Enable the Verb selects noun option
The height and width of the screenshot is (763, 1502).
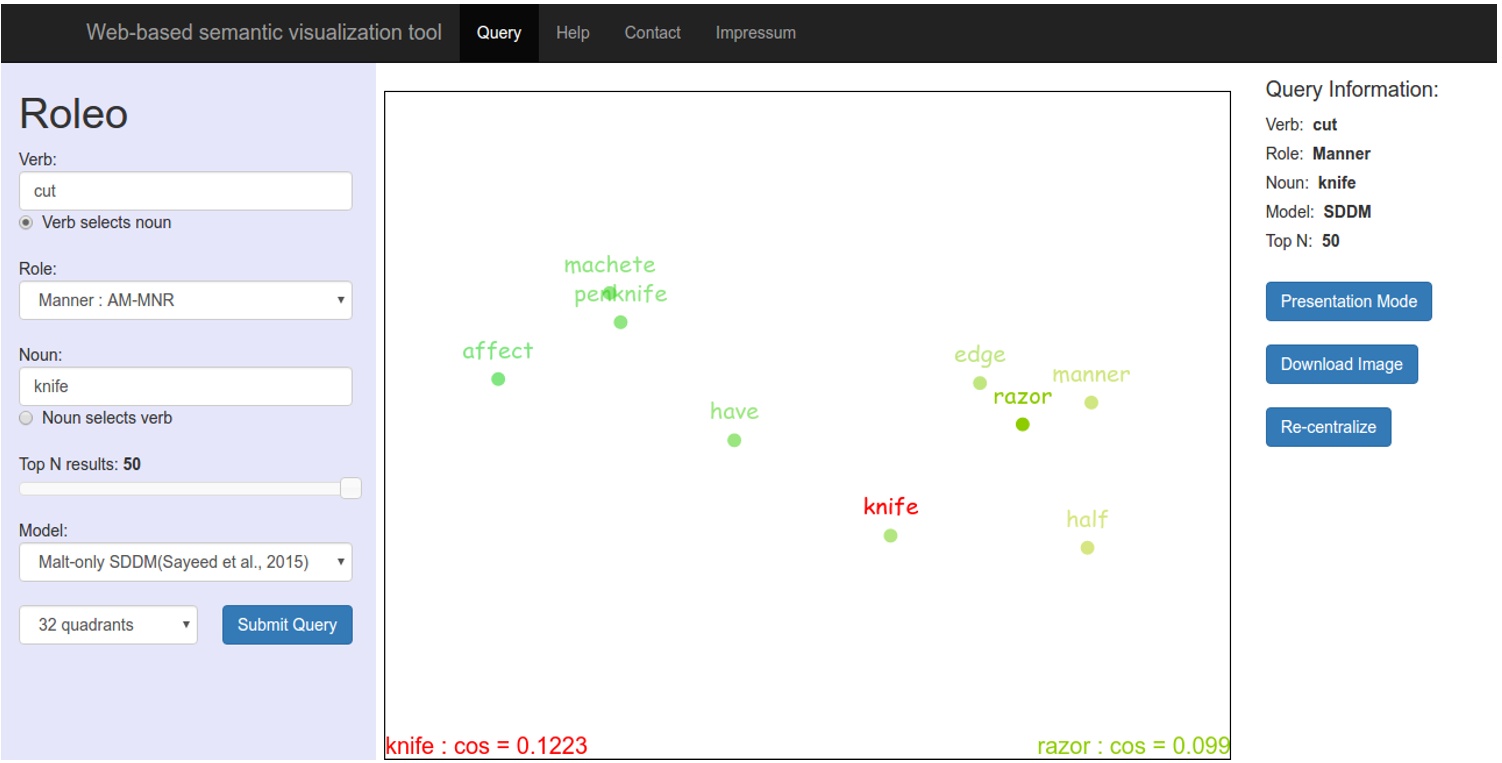click(26, 222)
